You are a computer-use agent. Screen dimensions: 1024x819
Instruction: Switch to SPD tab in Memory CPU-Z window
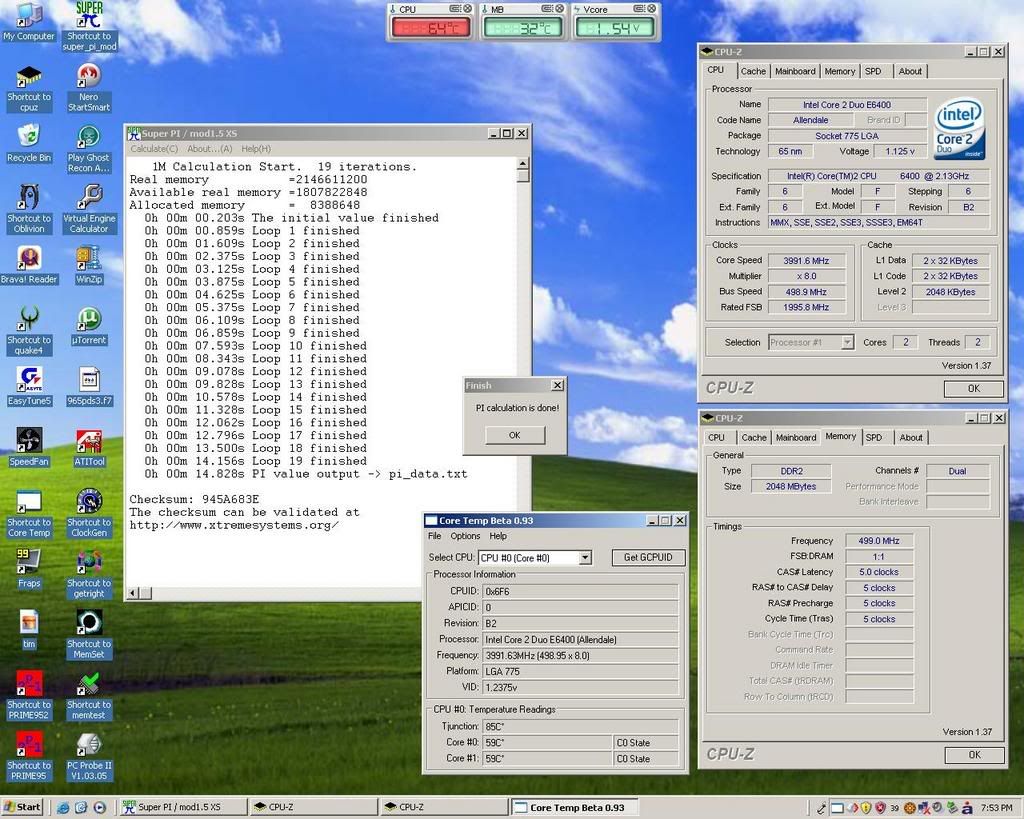click(x=873, y=437)
